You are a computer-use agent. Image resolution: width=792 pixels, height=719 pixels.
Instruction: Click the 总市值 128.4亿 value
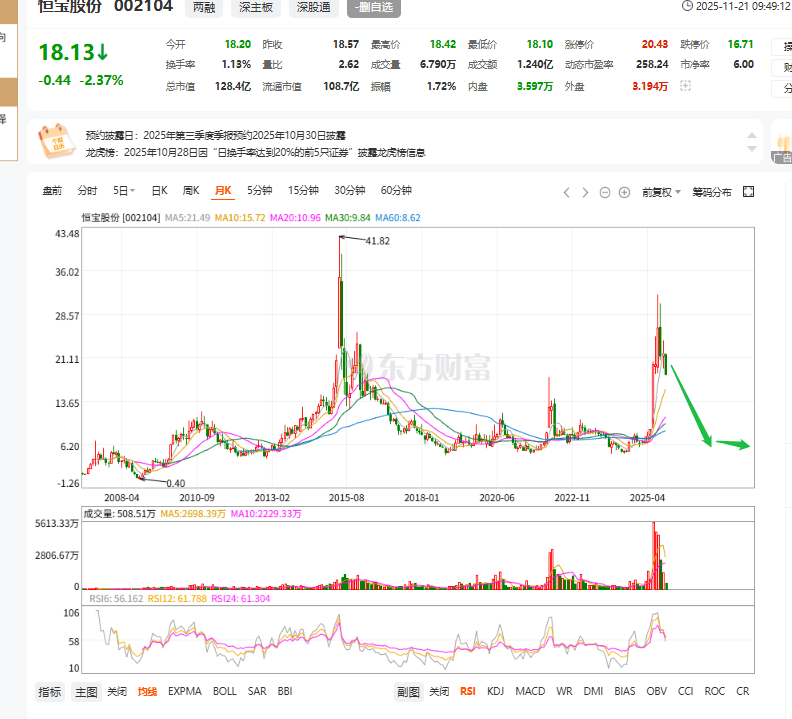point(233,86)
